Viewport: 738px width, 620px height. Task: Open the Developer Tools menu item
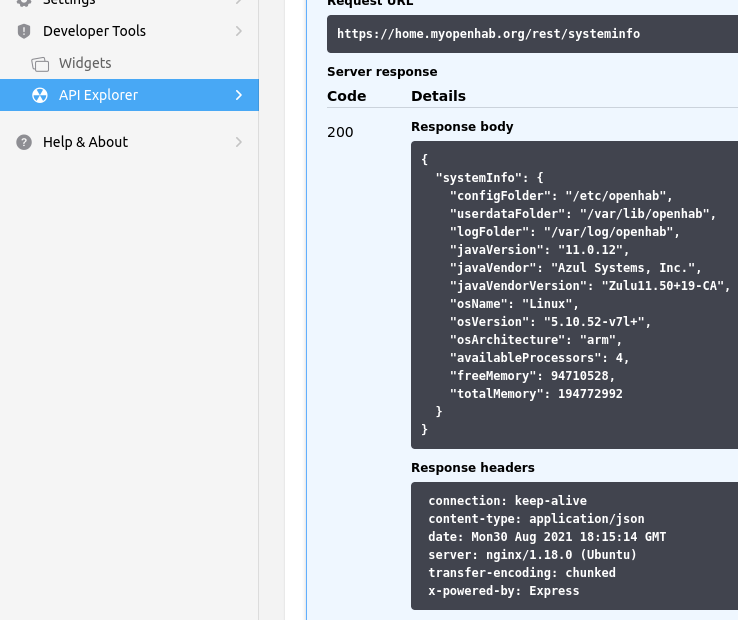click(x=94, y=31)
